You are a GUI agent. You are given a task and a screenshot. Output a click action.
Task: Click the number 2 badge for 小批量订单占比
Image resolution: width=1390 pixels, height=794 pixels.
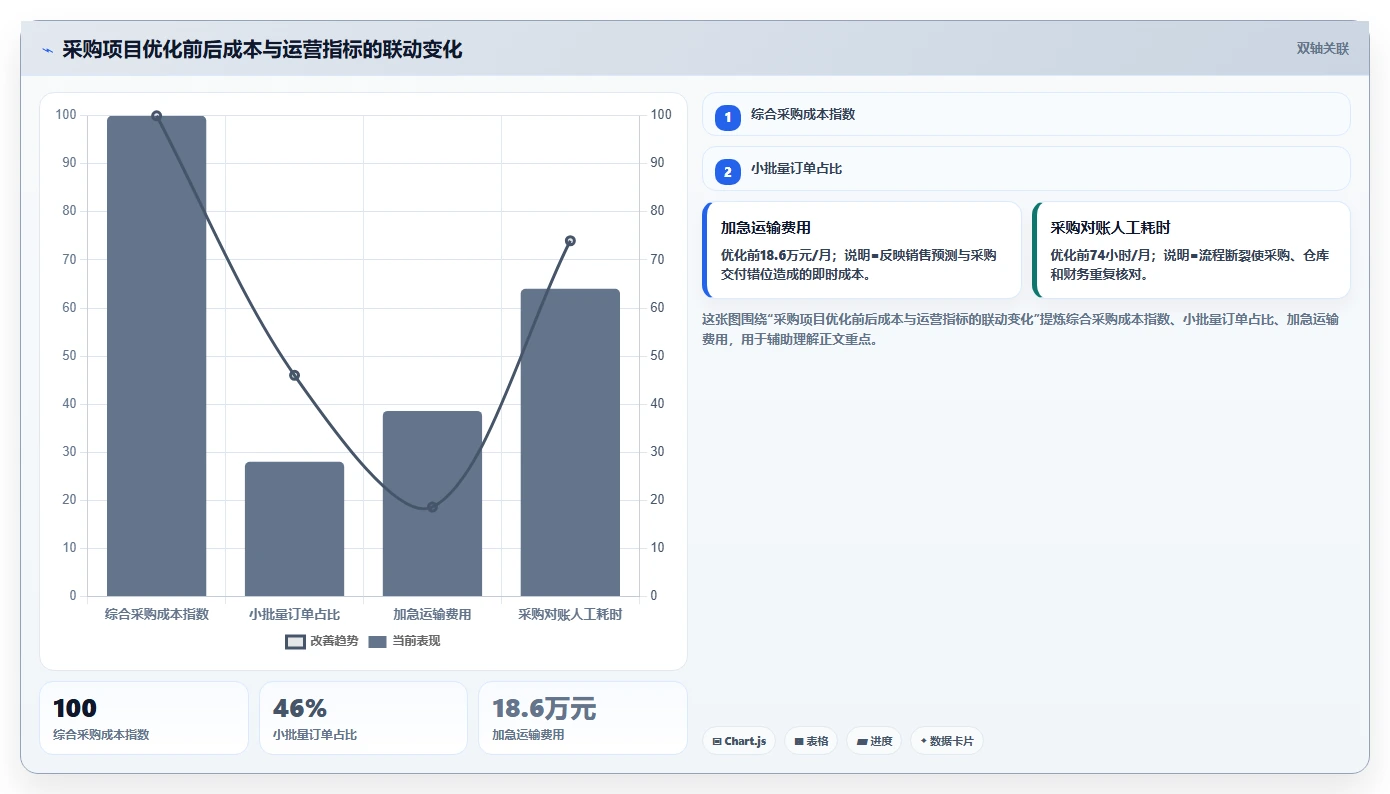(x=728, y=172)
